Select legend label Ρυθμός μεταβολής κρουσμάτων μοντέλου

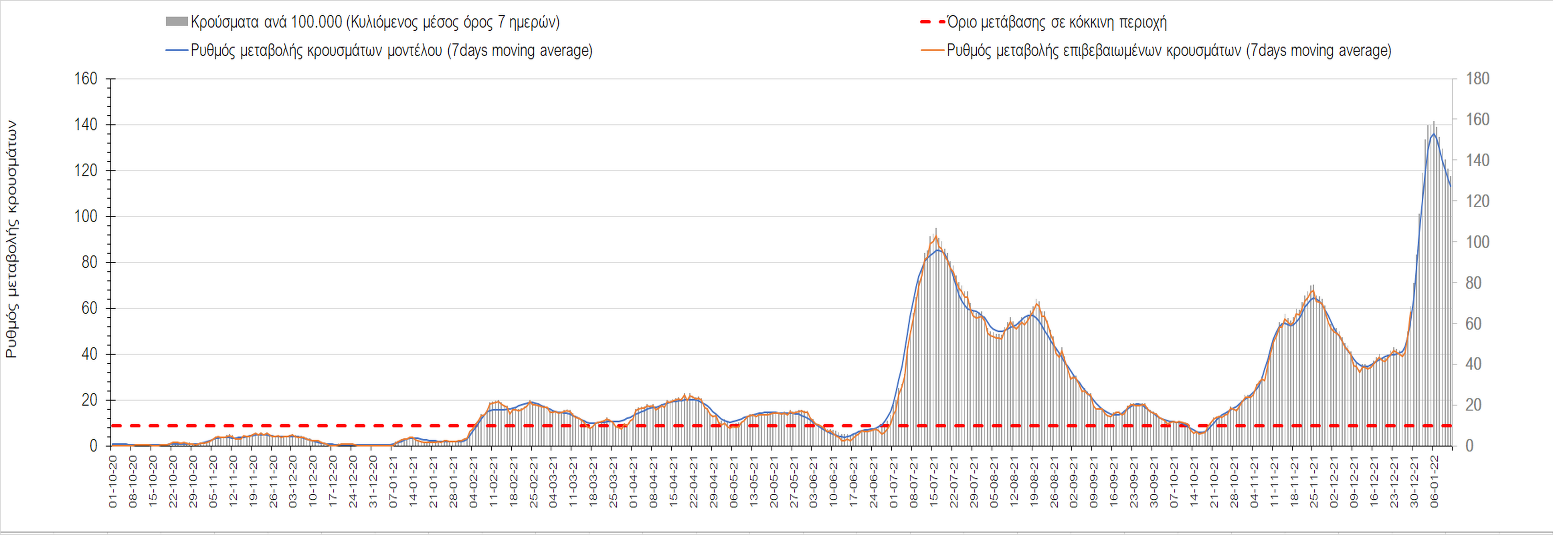[x=391, y=51]
